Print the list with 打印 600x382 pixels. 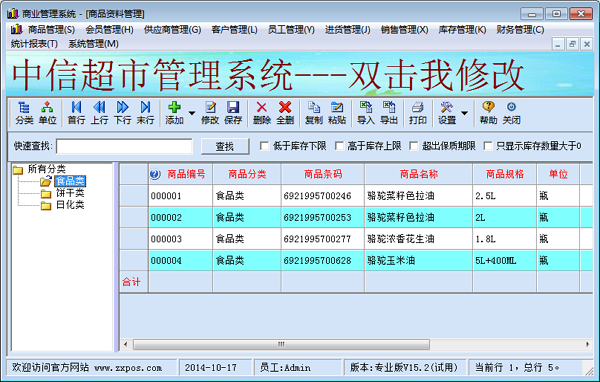tap(417, 113)
